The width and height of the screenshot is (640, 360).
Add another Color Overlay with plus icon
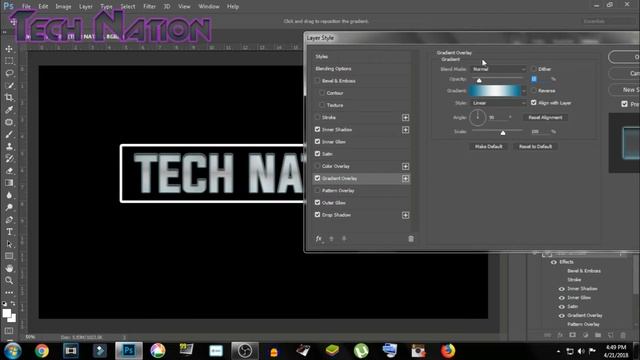(x=405, y=166)
